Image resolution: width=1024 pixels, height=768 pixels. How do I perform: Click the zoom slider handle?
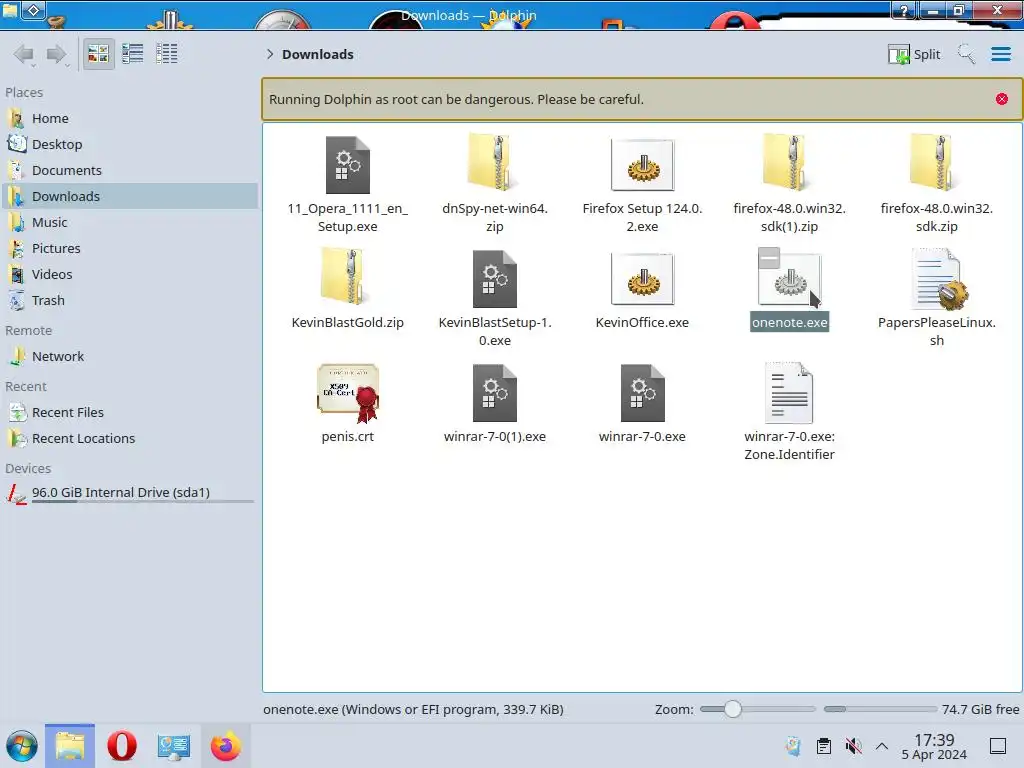pyautogui.click(x=733, y=709)
